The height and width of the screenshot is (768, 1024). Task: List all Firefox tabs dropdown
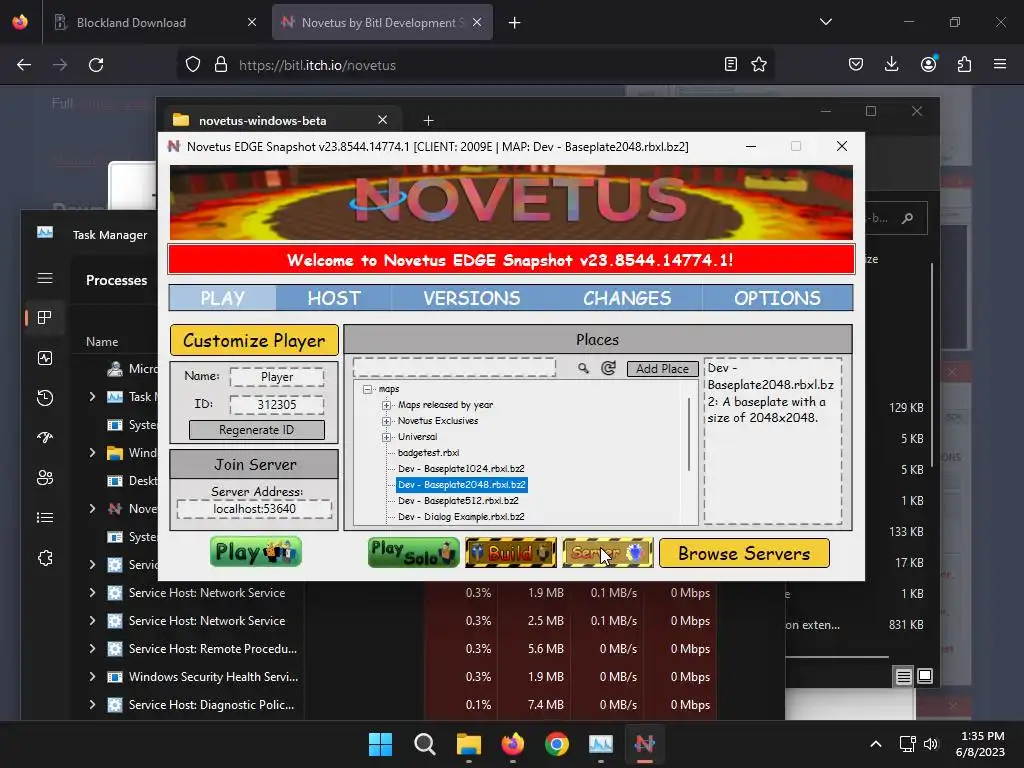pyautogui.click(x=825, y=22)
